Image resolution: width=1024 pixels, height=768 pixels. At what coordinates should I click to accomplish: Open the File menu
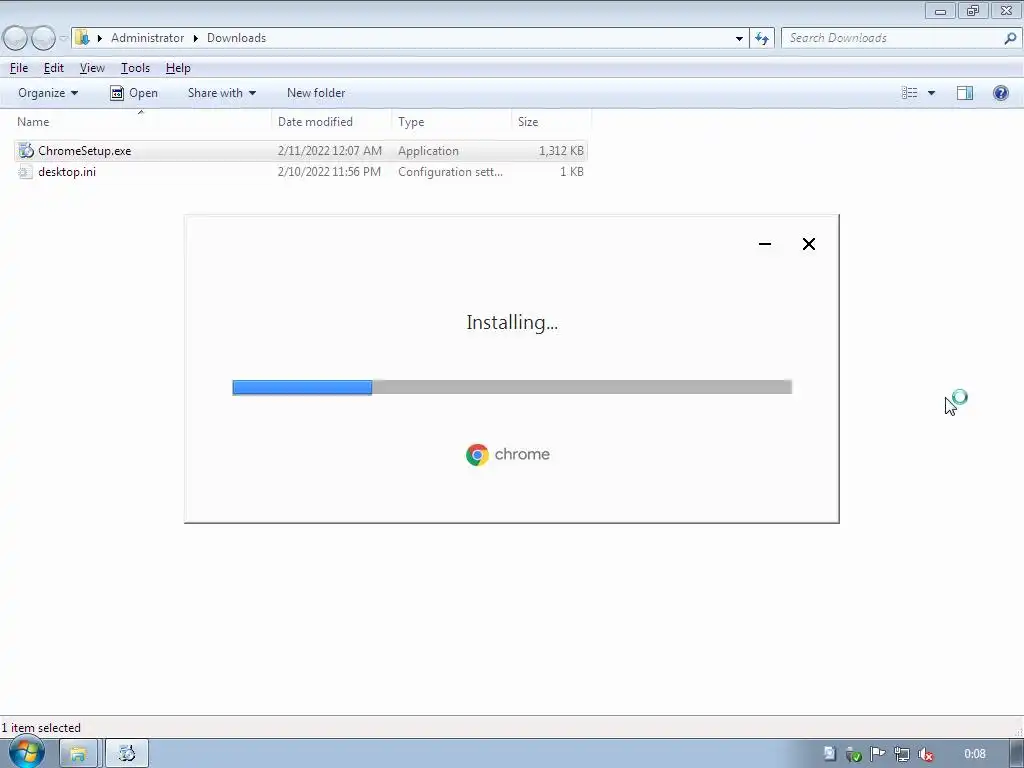(19, 68)
